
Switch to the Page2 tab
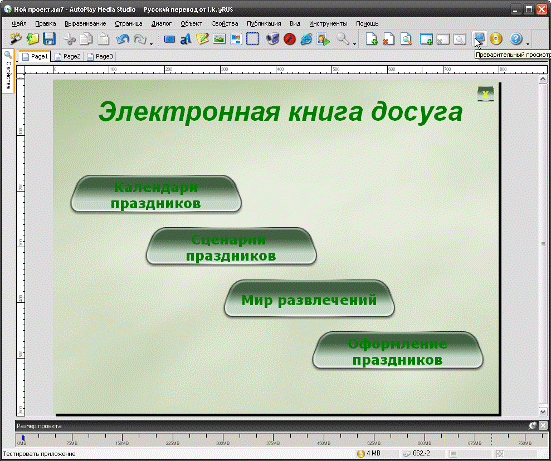[68, 57]
